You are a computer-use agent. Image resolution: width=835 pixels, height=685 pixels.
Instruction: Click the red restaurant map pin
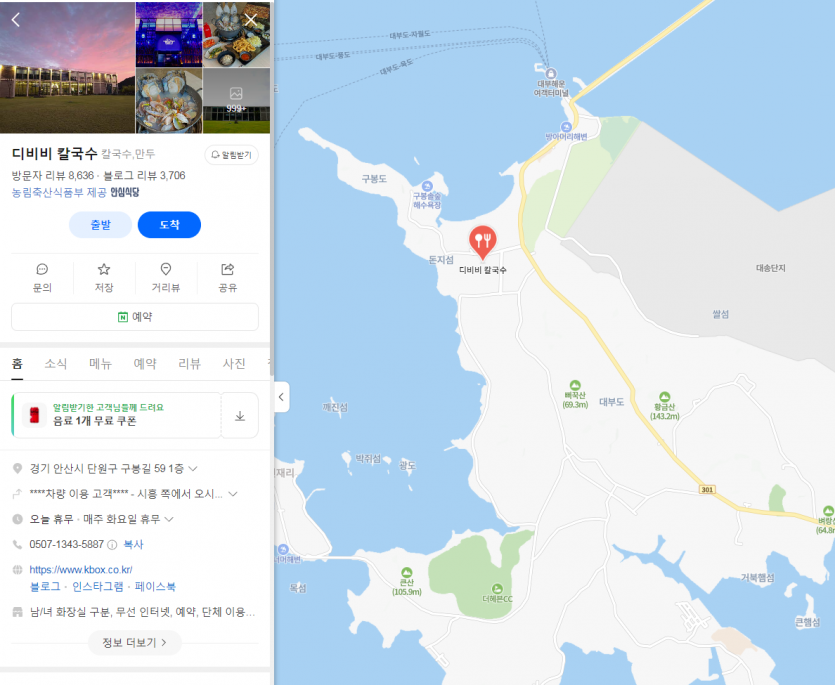pos(482,242)
